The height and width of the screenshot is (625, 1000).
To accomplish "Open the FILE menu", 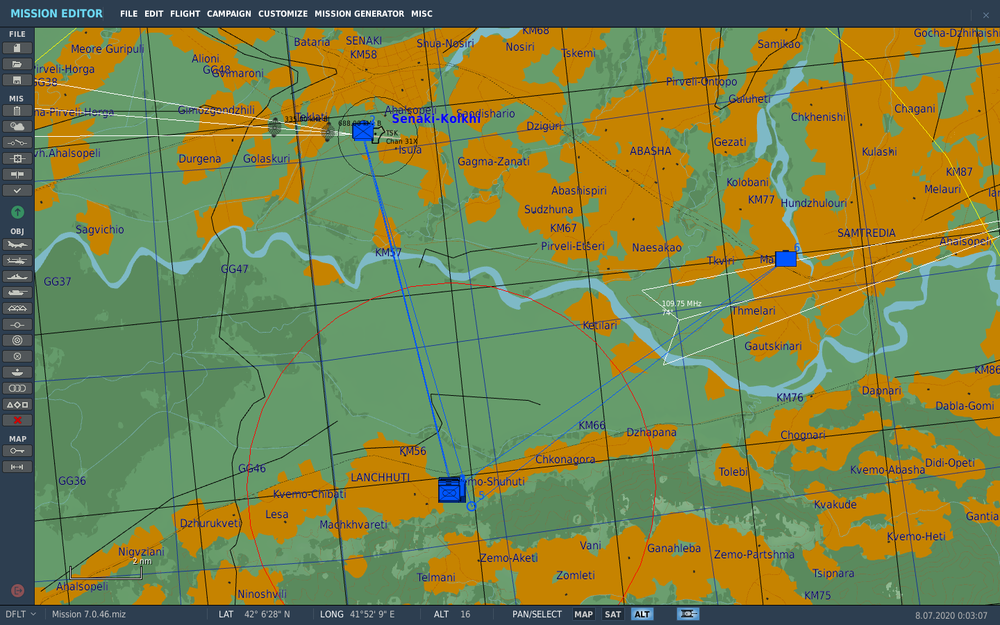I will coord(129,13).
